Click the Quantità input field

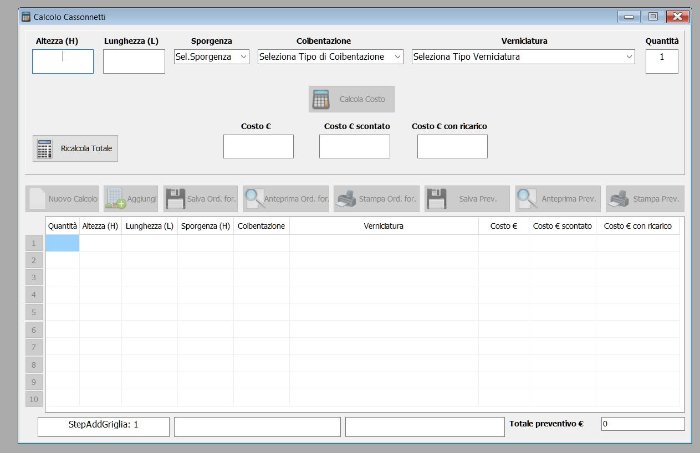pos(662,62)
